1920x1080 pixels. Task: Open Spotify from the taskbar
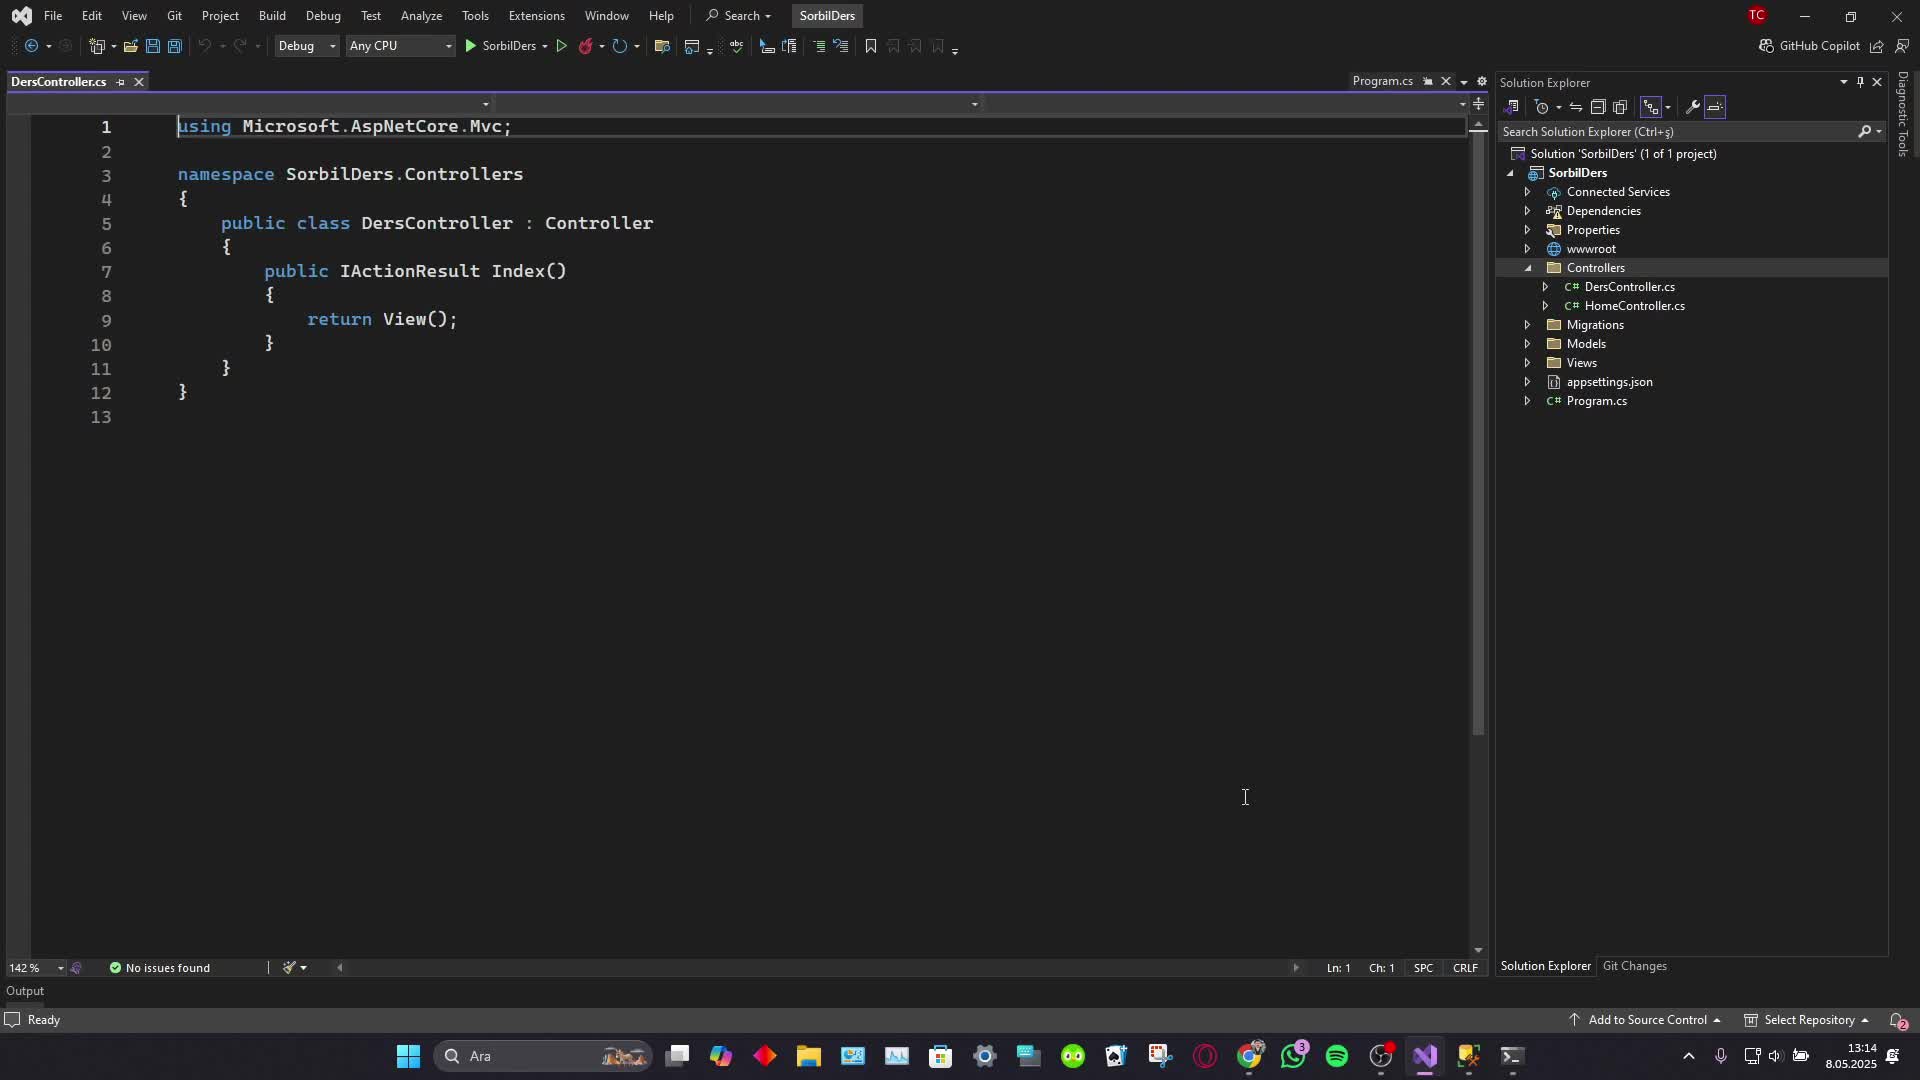click(x=1336, y=1056)
